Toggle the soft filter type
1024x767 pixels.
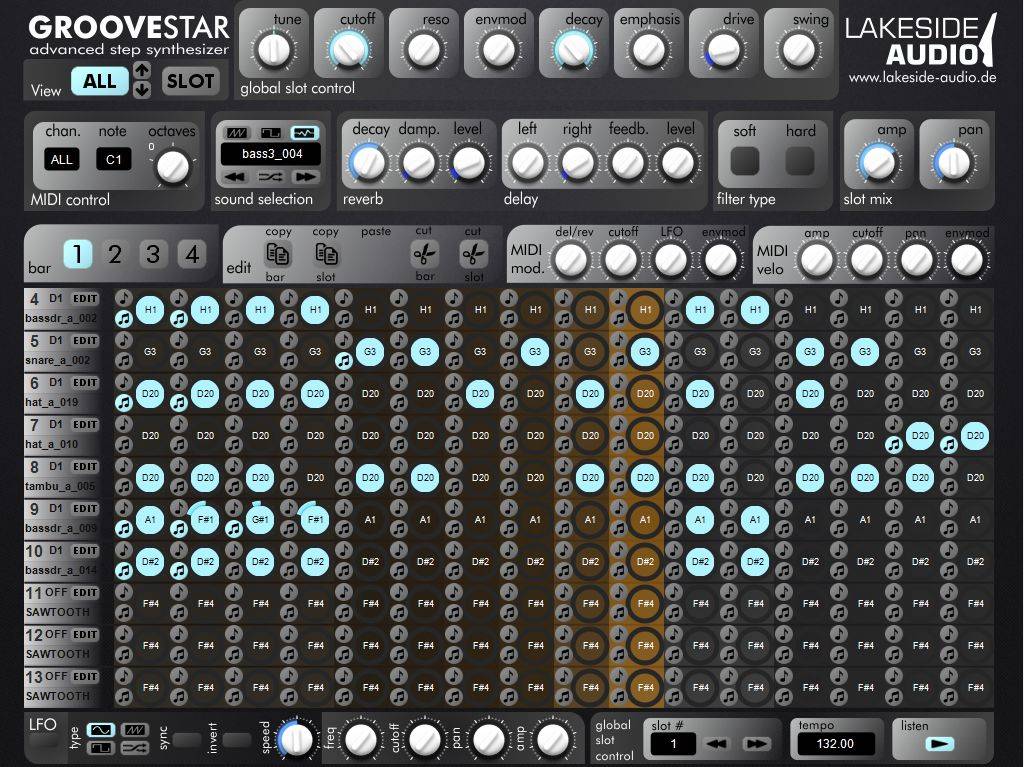tap(745, 160)
